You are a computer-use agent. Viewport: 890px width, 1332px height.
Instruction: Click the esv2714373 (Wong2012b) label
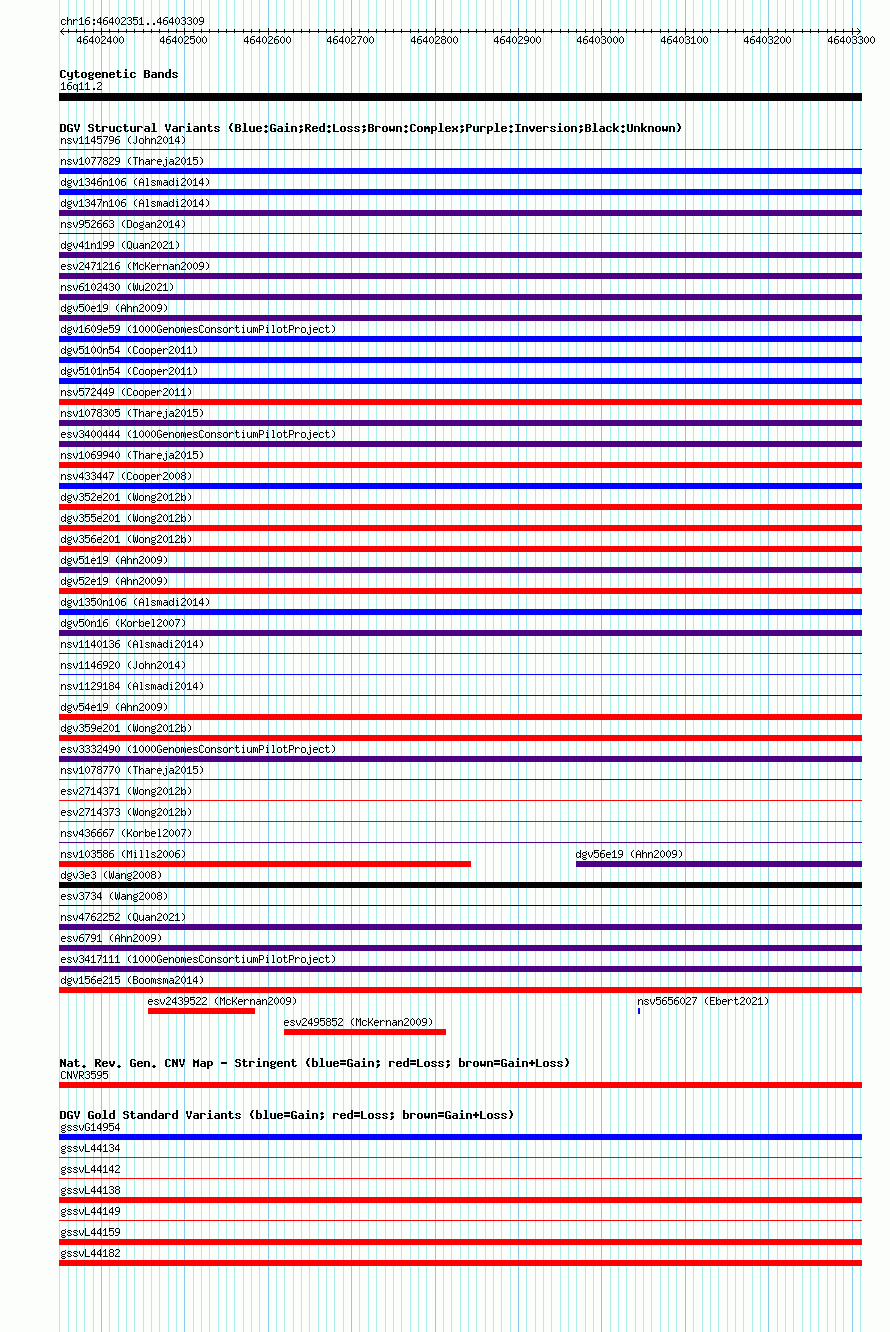tap(126, 813)
